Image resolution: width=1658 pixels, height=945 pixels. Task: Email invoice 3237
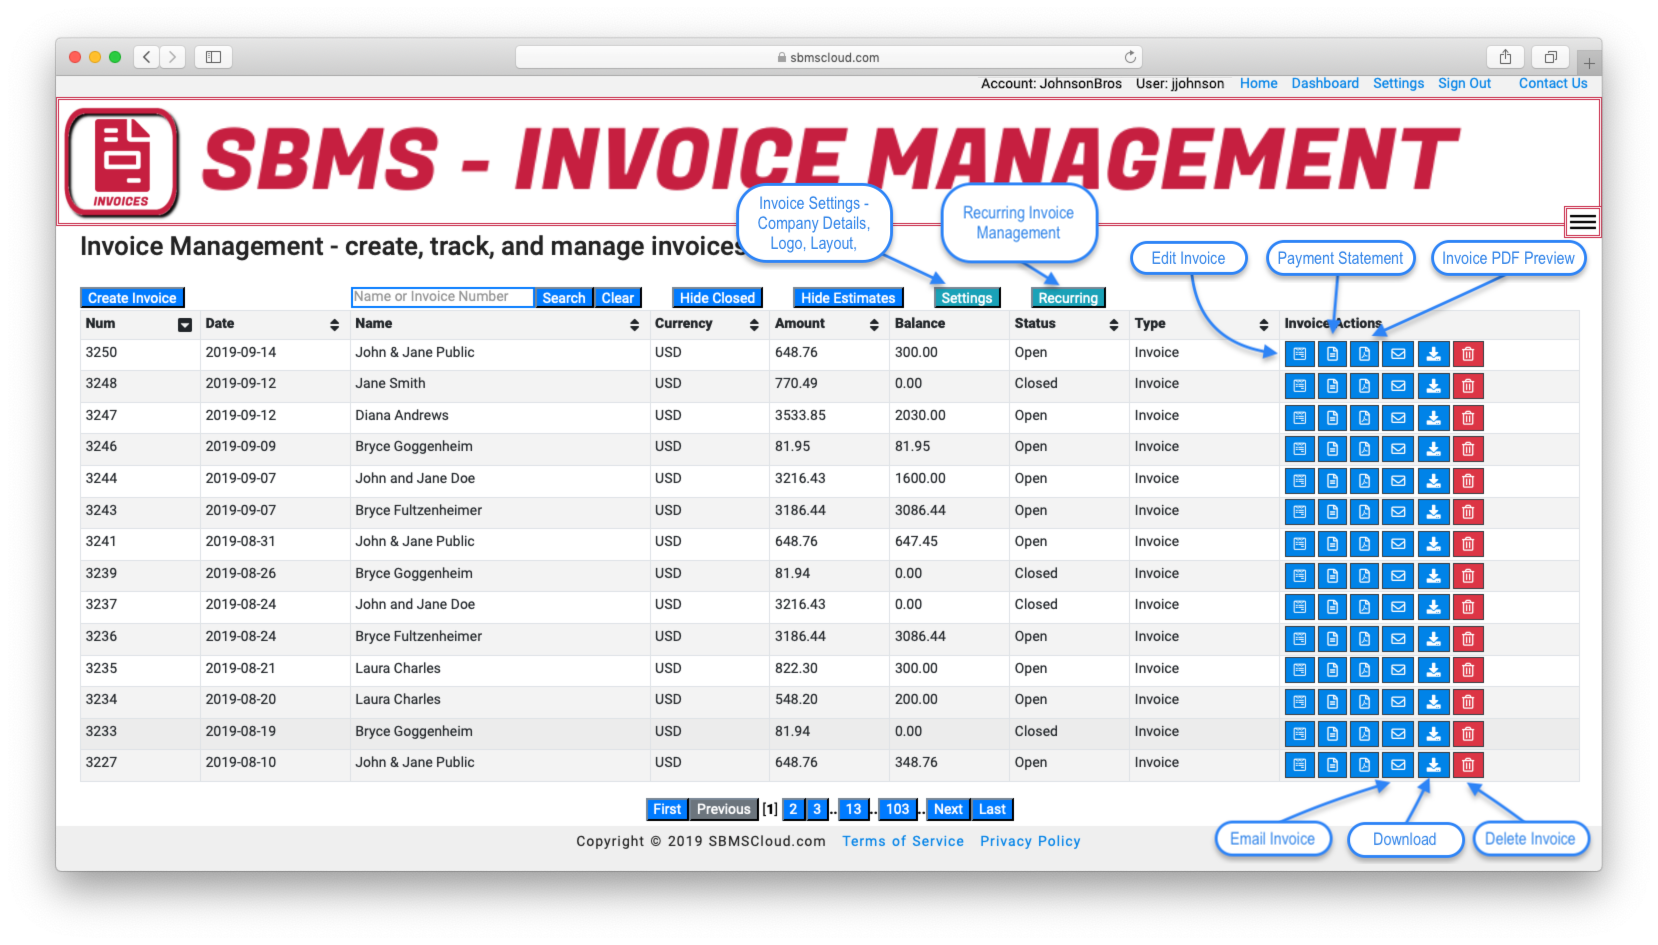1398,607
